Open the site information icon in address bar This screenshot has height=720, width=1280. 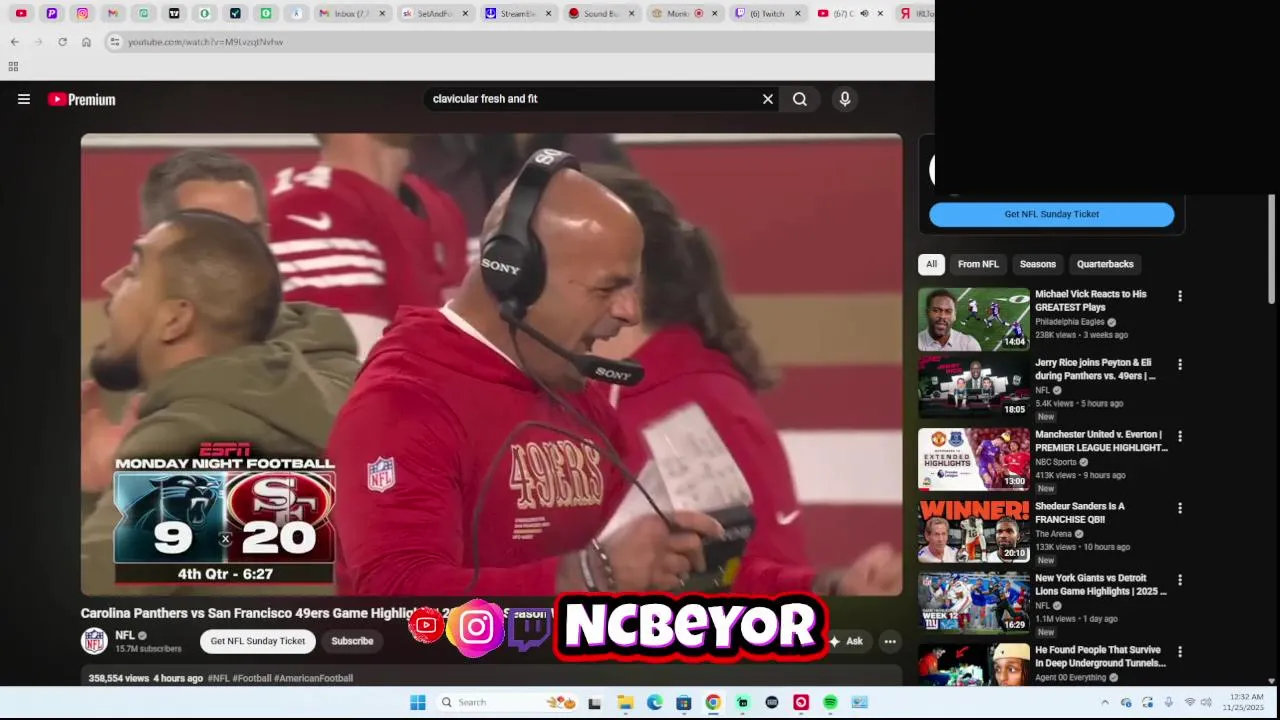coord(115,42)
